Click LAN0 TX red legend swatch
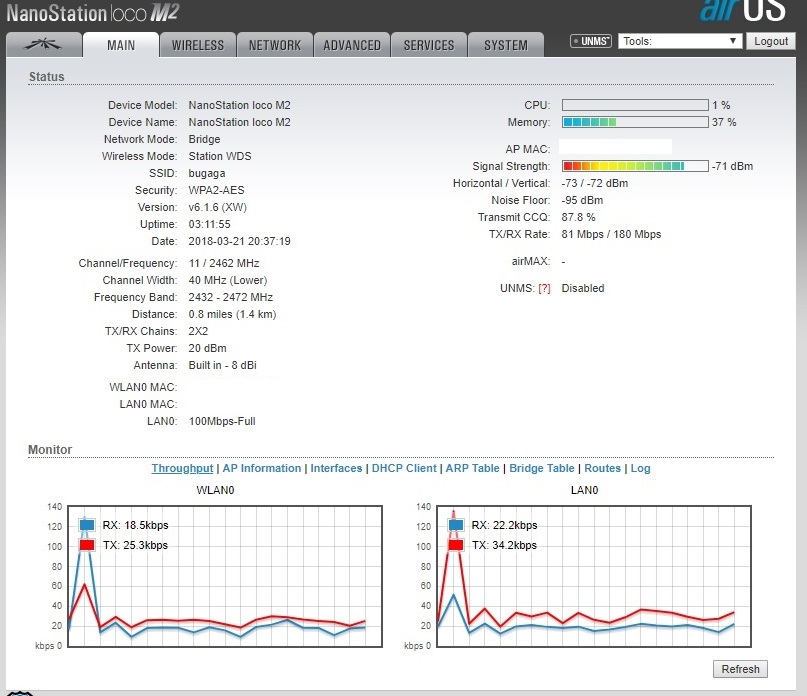The height and width of the screenshot is (696, 807). click(x=455, y=545)
